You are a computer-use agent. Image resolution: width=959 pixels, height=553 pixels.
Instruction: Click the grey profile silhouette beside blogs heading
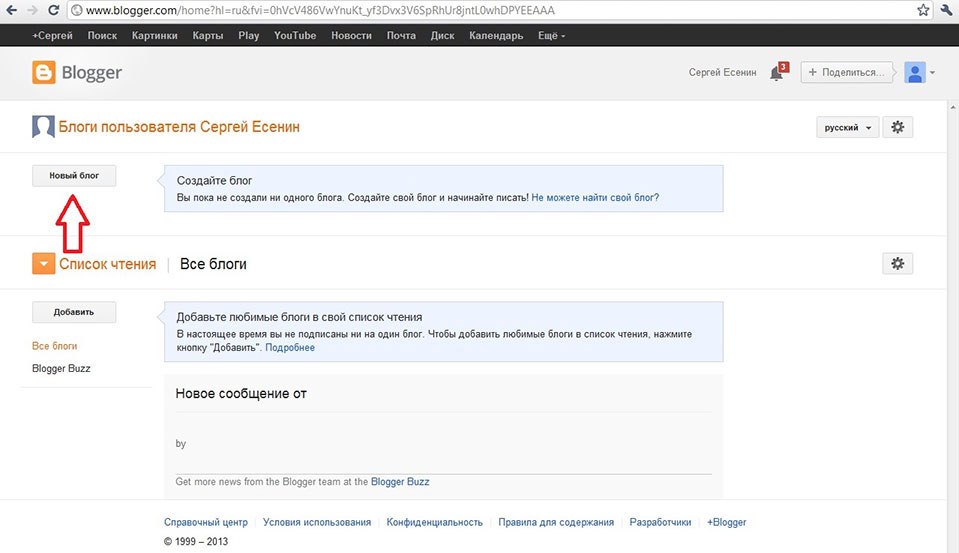pyautogui.click(x=43, y=127)
